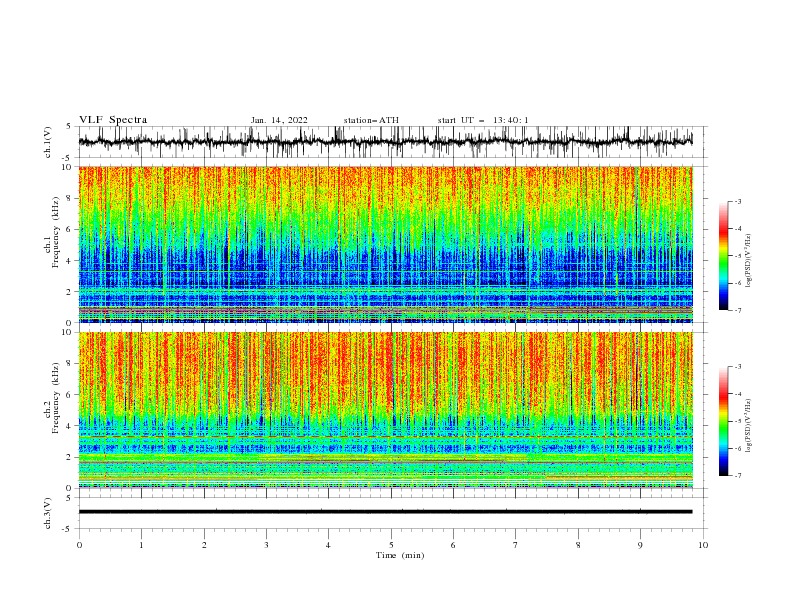Click the "-5" tick on the ch.1(V) axis

68,158
